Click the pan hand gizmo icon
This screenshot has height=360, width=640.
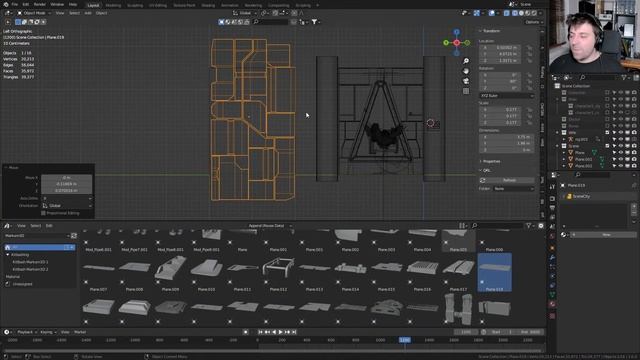coord(466,71)
